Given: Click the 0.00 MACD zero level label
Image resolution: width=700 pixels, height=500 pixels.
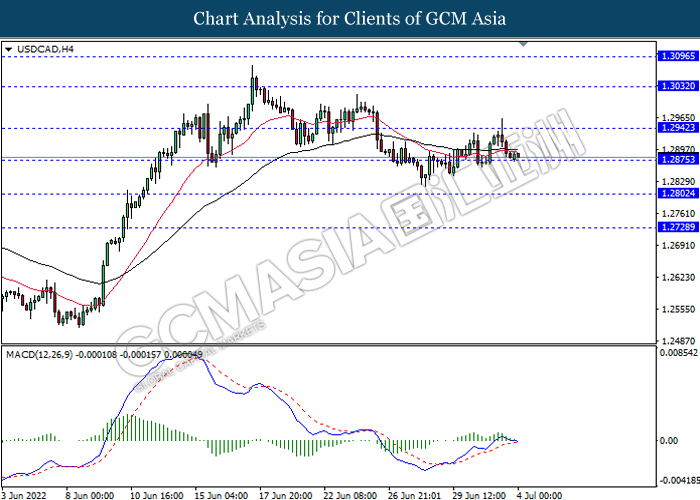Looking at the screenshot, I should 668,441.
